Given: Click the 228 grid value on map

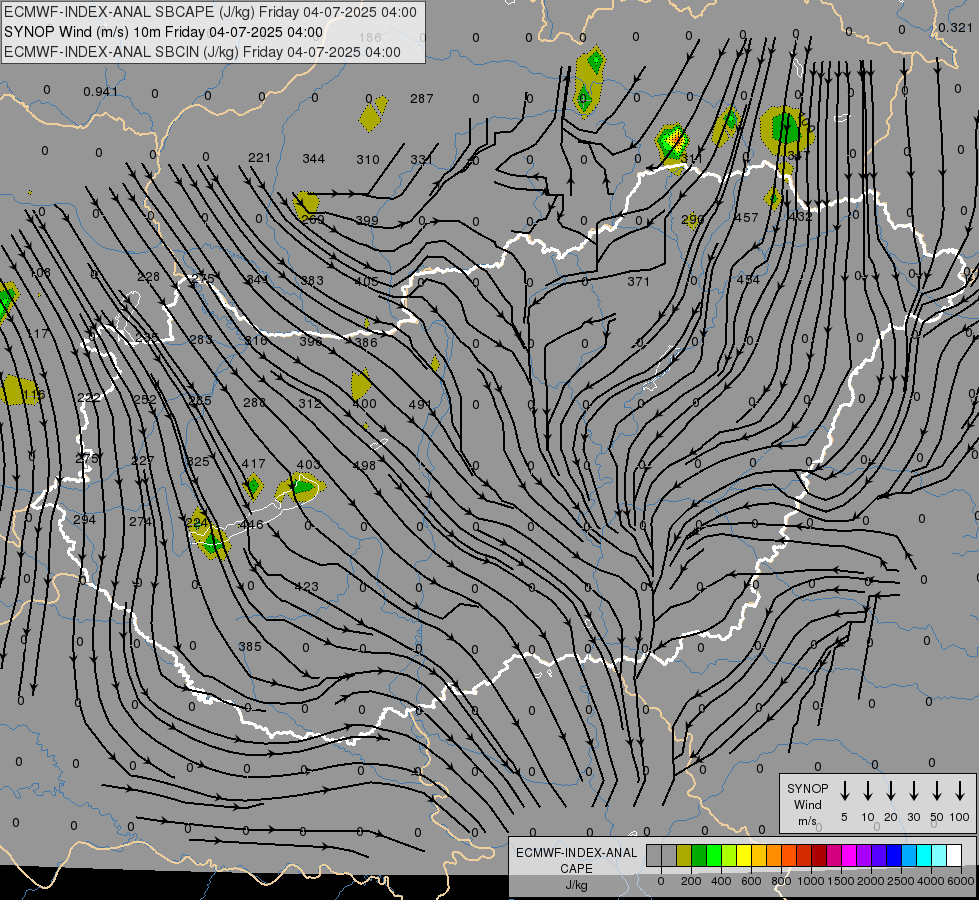Looking at the screenshot, I should coord(149,277).
